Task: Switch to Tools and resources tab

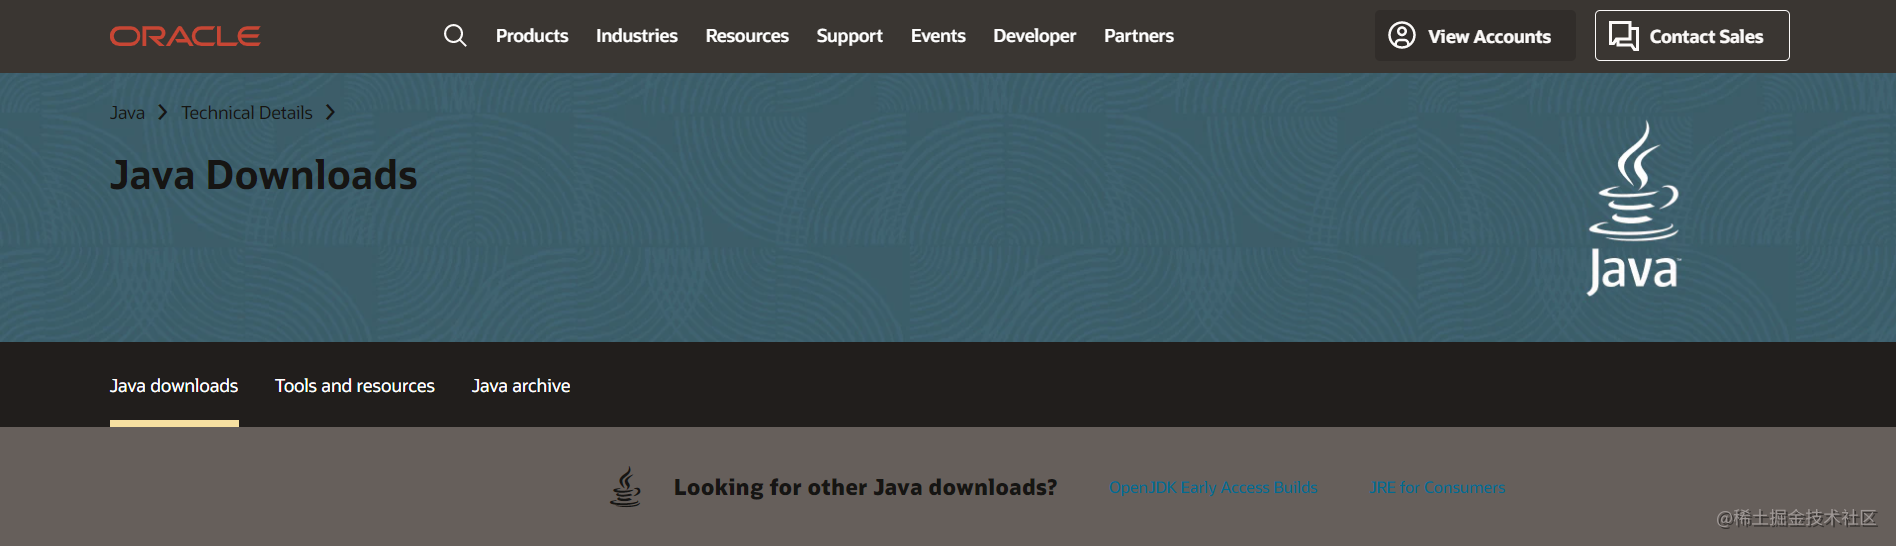Action: point(355,386)
